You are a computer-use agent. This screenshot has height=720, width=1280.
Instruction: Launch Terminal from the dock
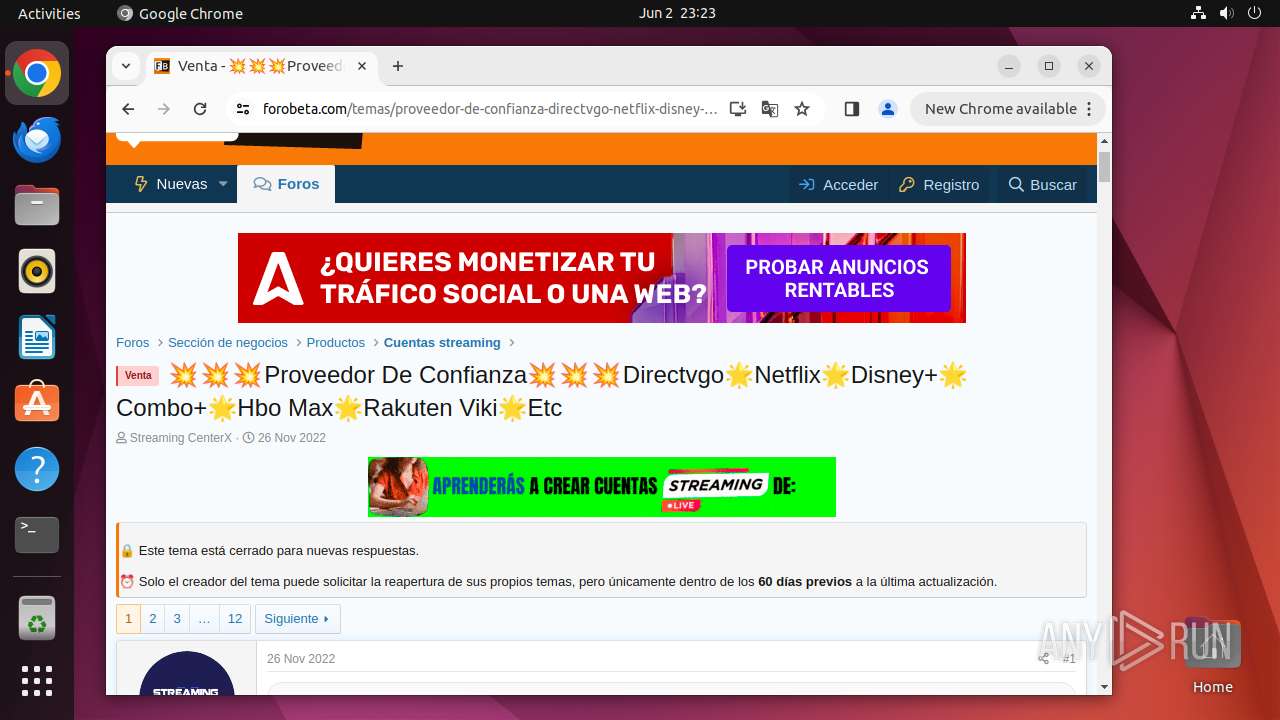37,535
